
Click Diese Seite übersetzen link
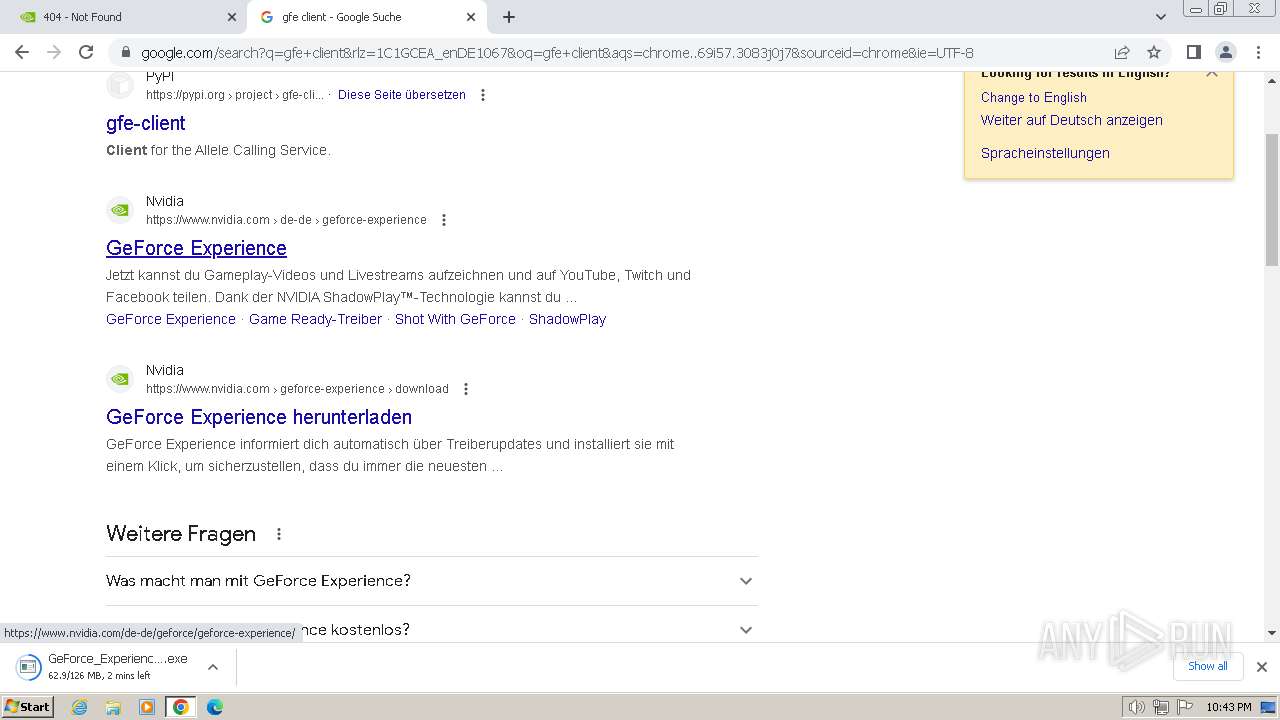coord(402,95)
